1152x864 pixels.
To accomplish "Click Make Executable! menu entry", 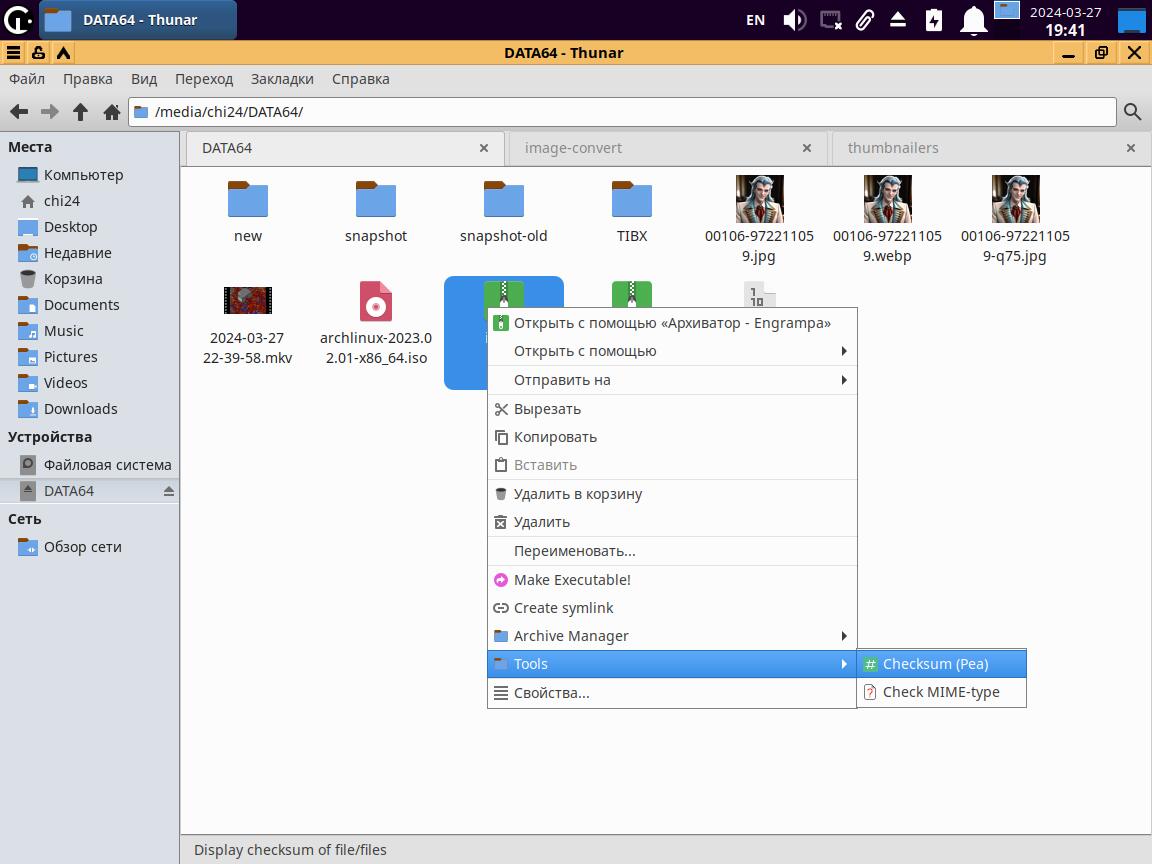I will 572,580.
